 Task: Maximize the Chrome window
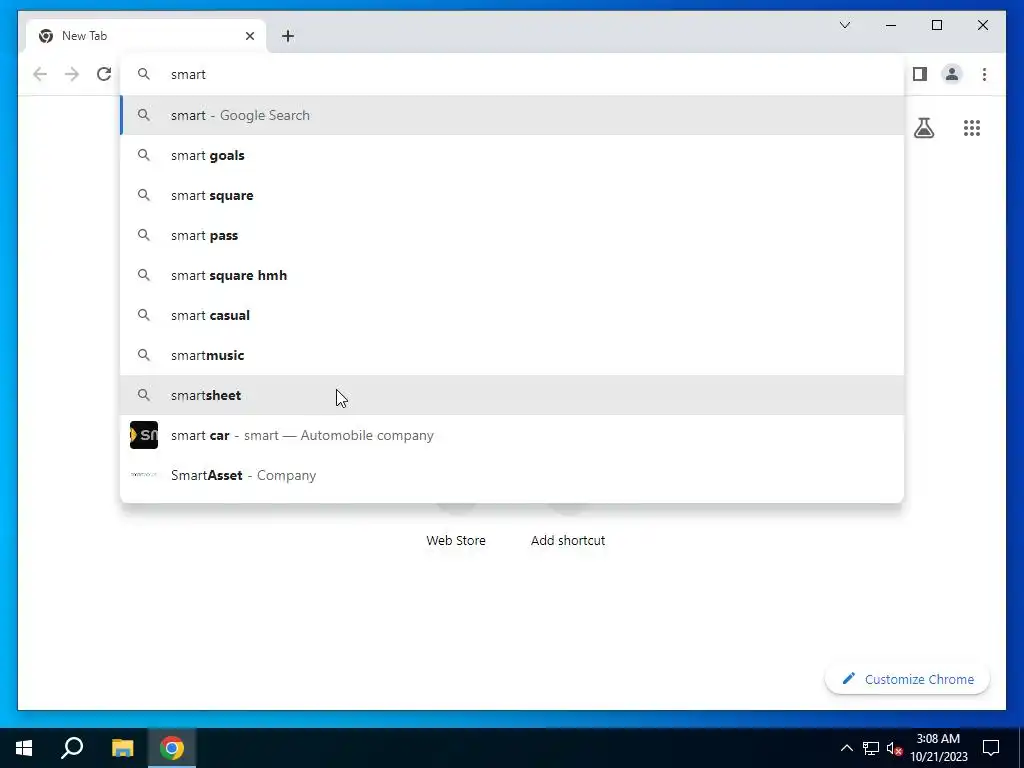point(936,25)
